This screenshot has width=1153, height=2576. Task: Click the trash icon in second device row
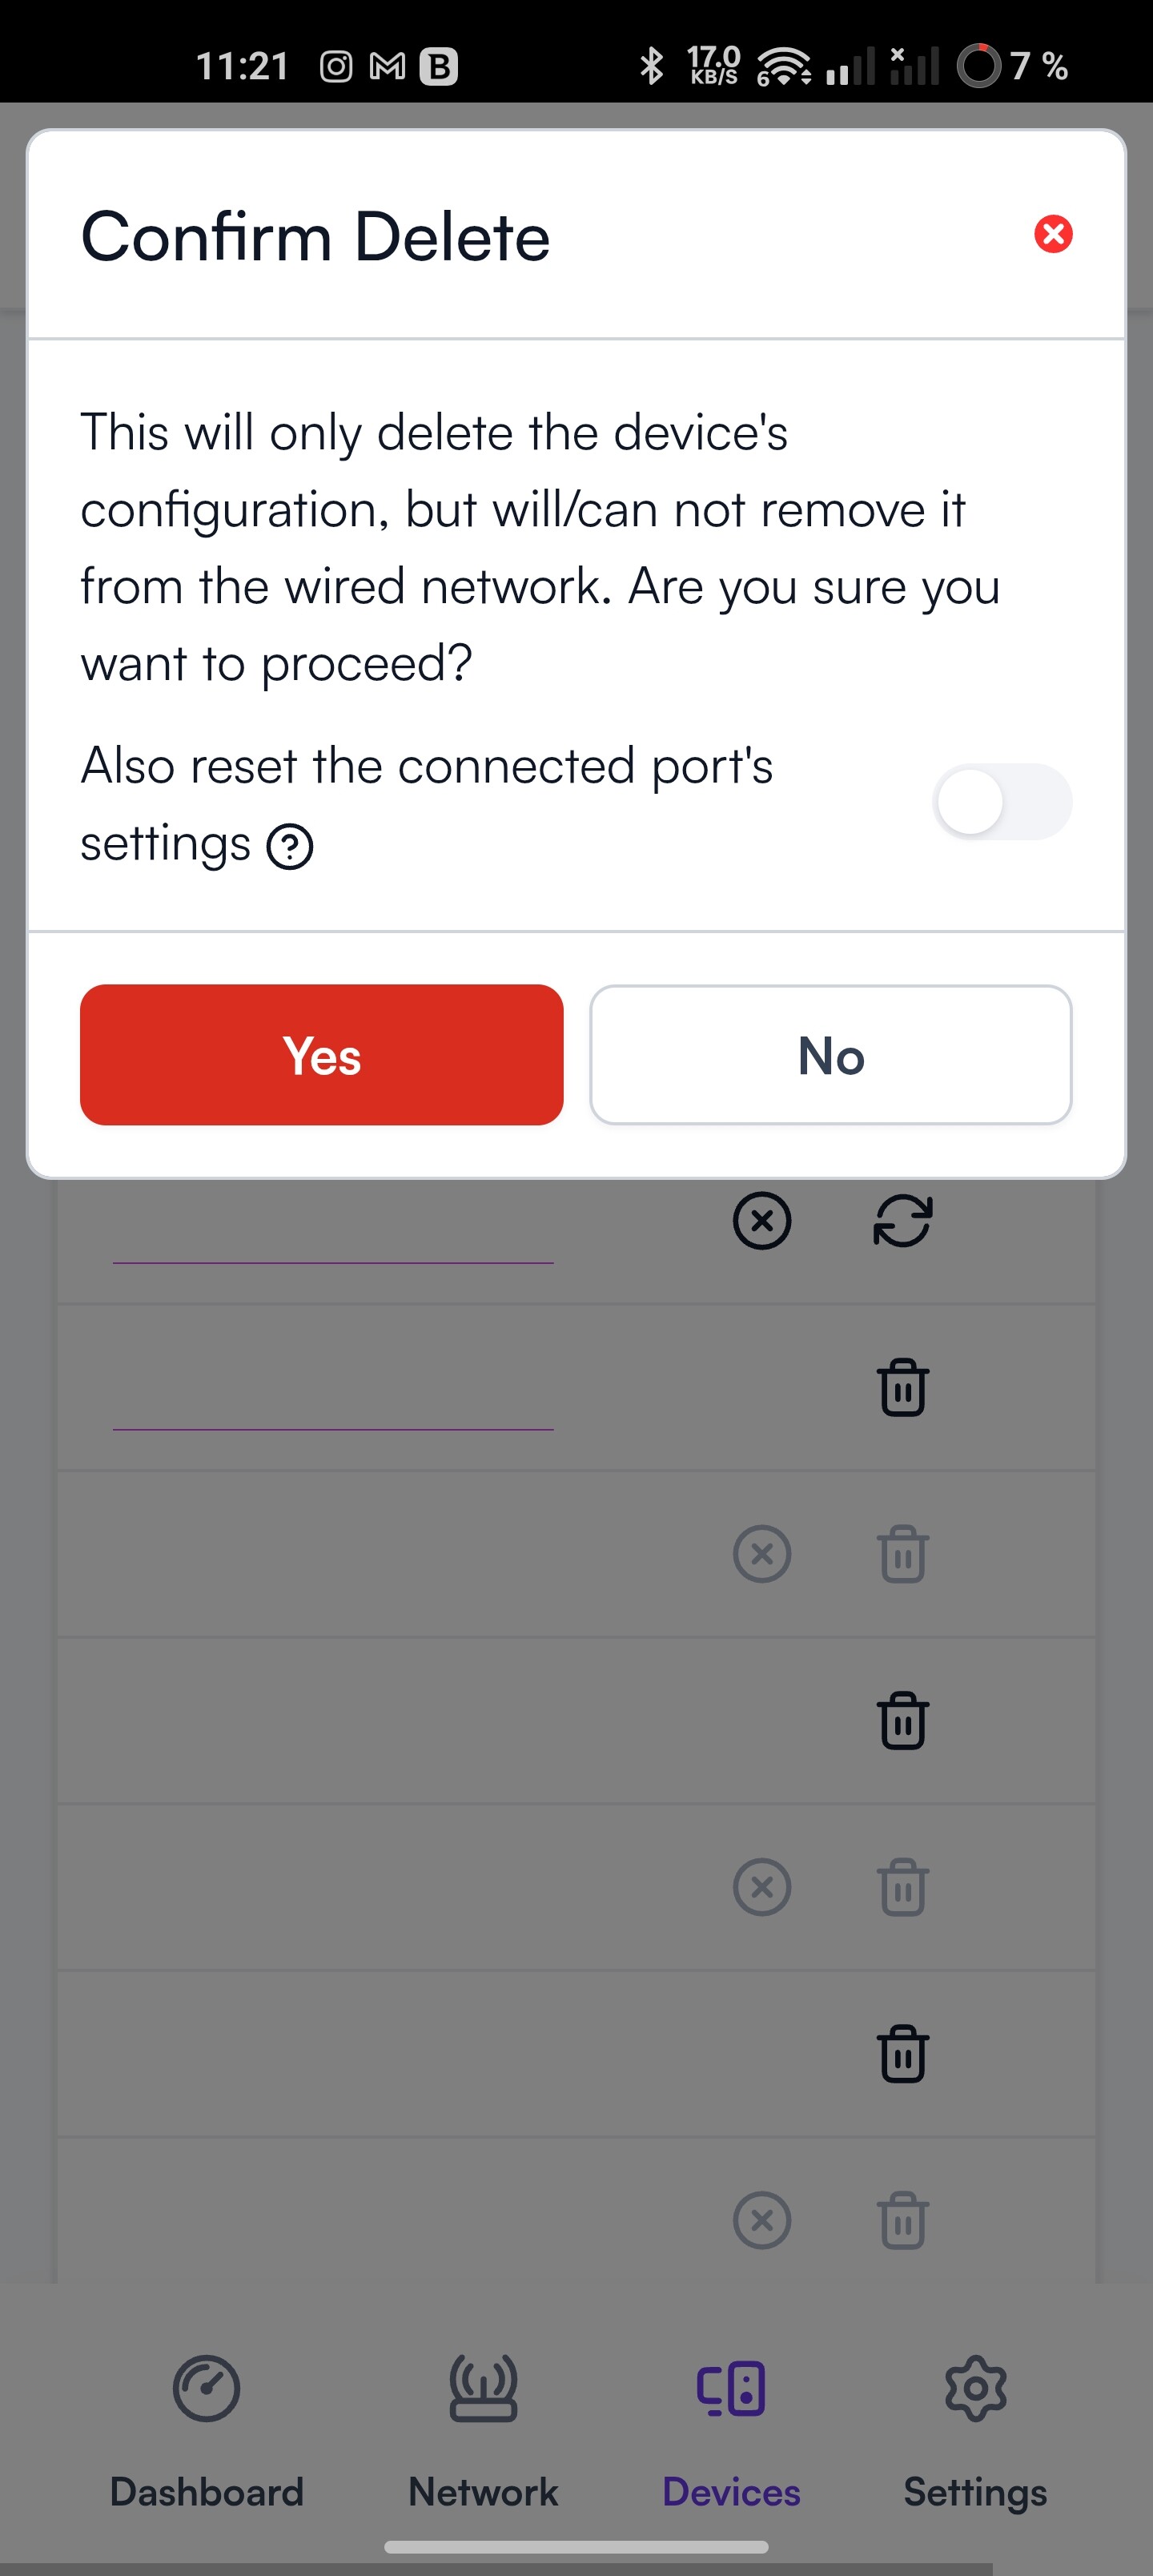tap(903, 1388)
